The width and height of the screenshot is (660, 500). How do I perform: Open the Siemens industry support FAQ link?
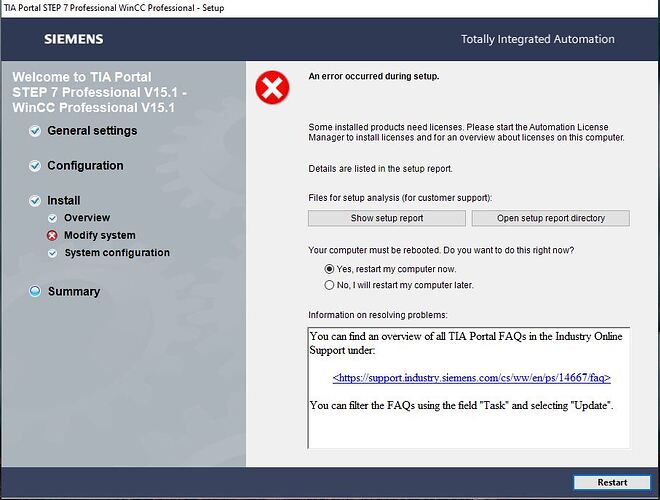(x=471, y=378)
